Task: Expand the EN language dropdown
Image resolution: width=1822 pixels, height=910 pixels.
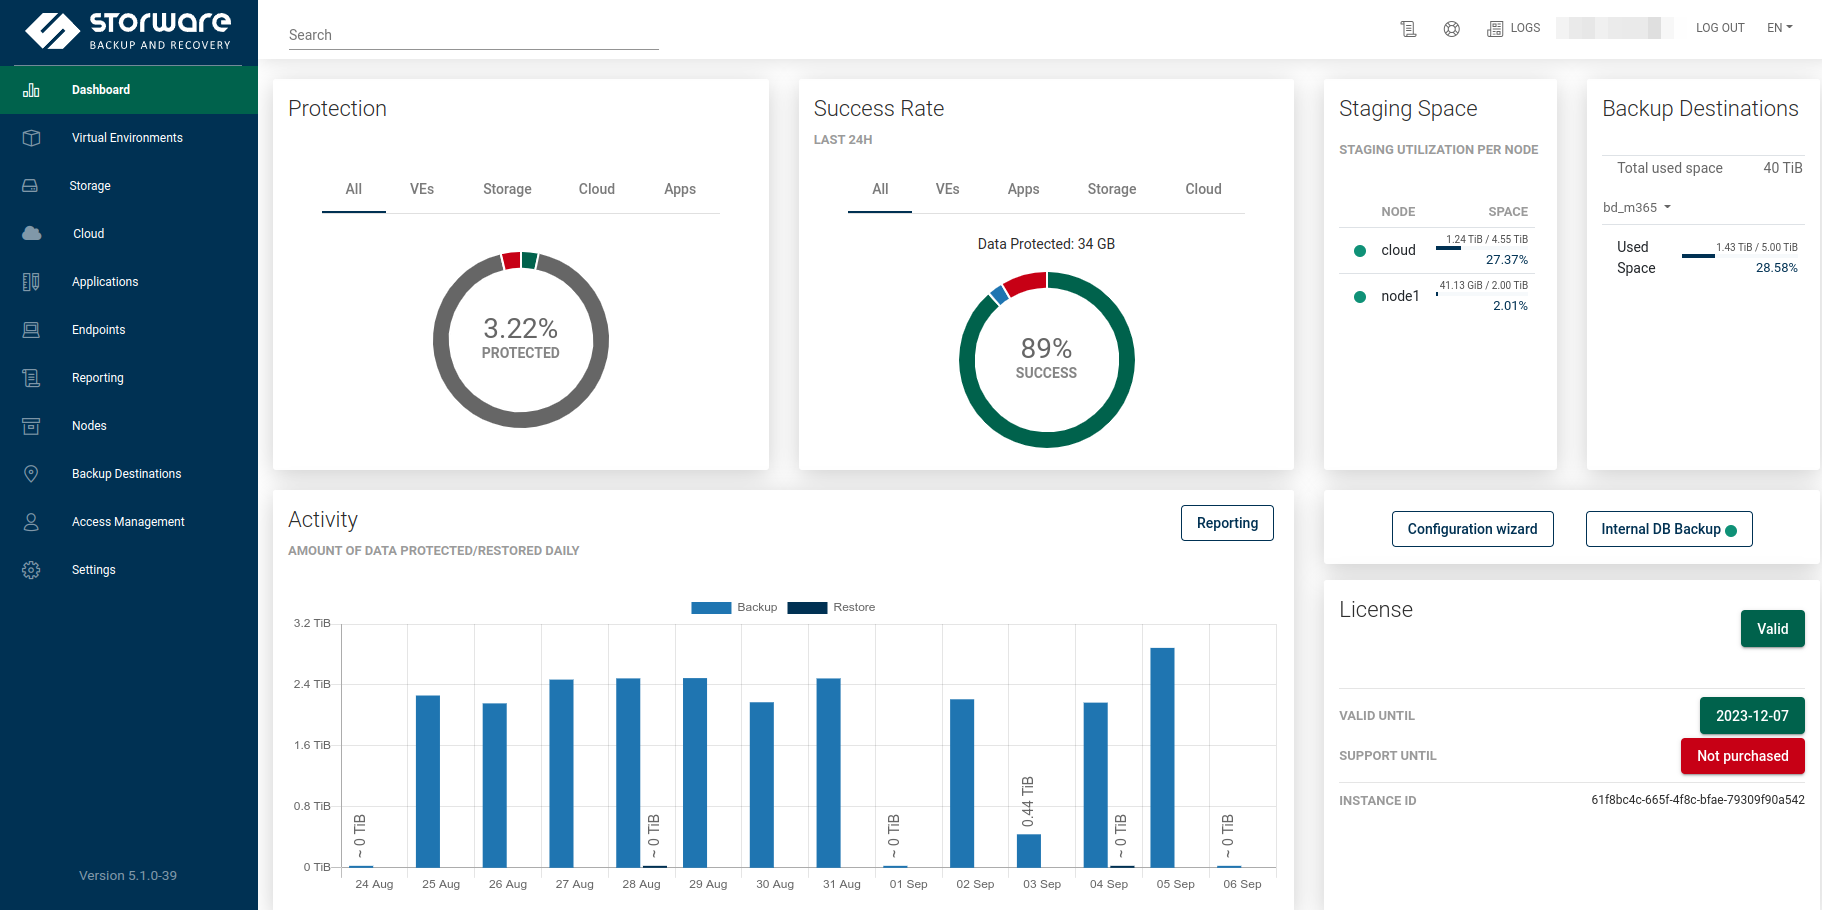Action: [1779, 28]
